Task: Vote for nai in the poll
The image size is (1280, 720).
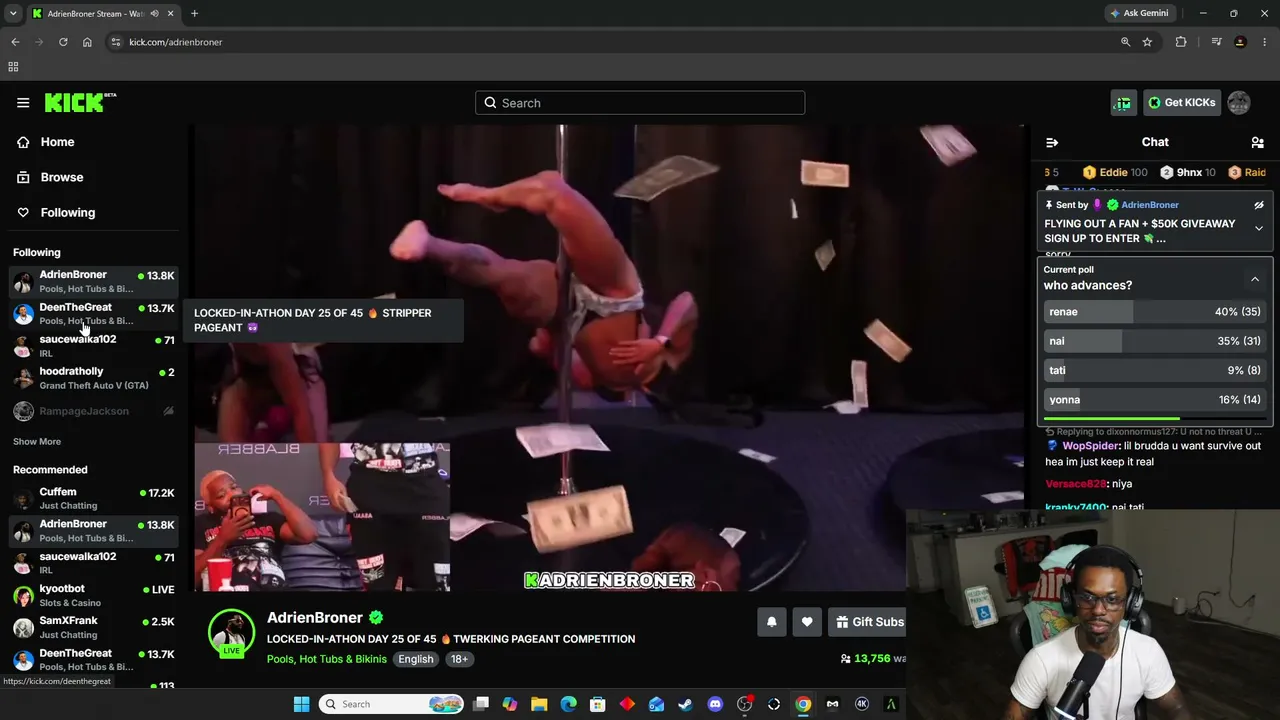Action: coord(1154,341)
